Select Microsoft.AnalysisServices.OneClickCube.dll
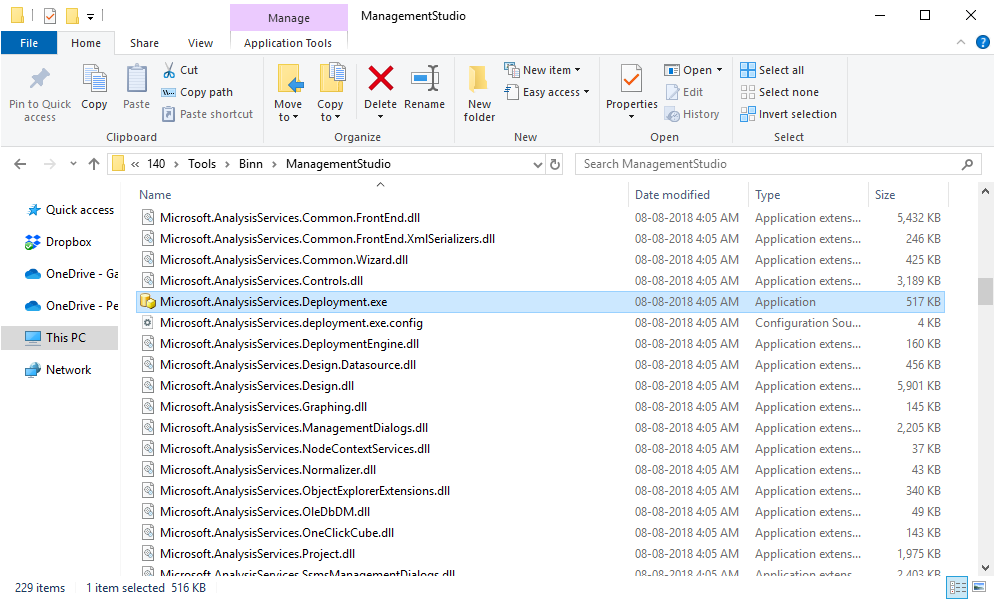The height and width of the screenshot is (600, 995). pos(541,533)
